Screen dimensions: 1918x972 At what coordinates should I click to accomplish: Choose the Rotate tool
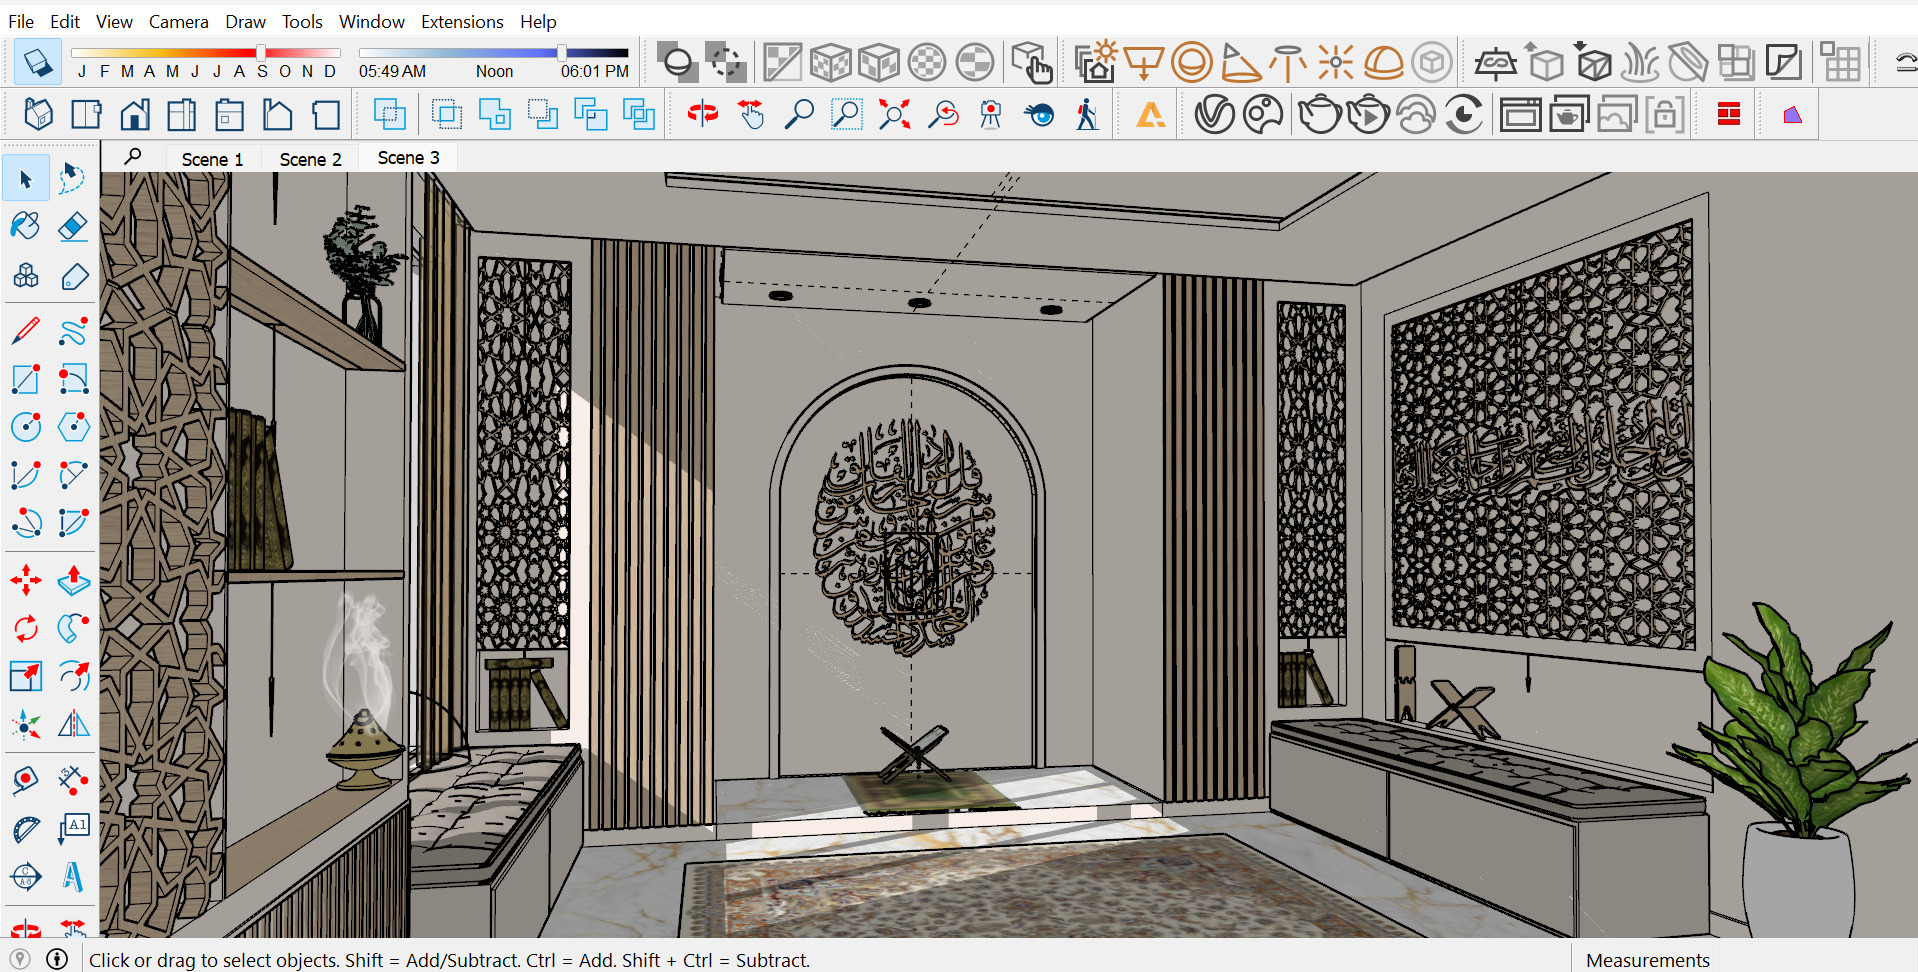tap(26, 628)
